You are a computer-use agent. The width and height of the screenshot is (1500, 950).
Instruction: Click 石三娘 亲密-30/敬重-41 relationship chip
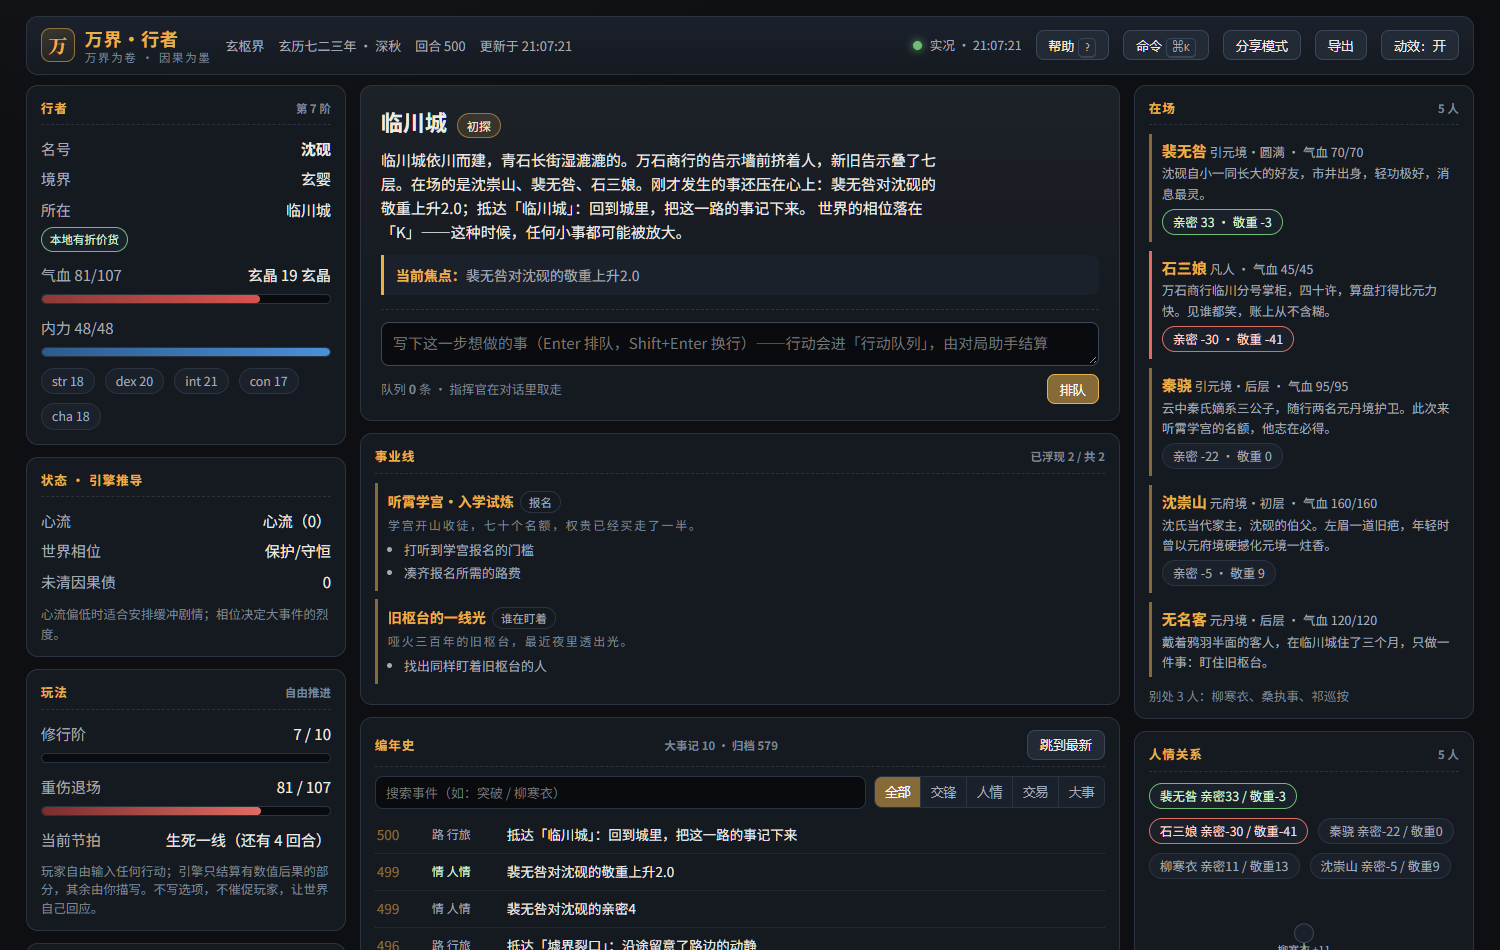pyautogui.click(x=1228, y=831)
